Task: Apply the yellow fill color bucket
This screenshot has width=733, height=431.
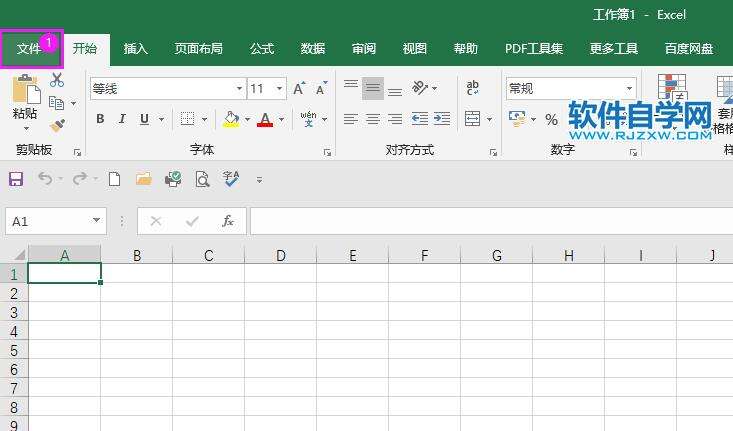Action: 231,119
